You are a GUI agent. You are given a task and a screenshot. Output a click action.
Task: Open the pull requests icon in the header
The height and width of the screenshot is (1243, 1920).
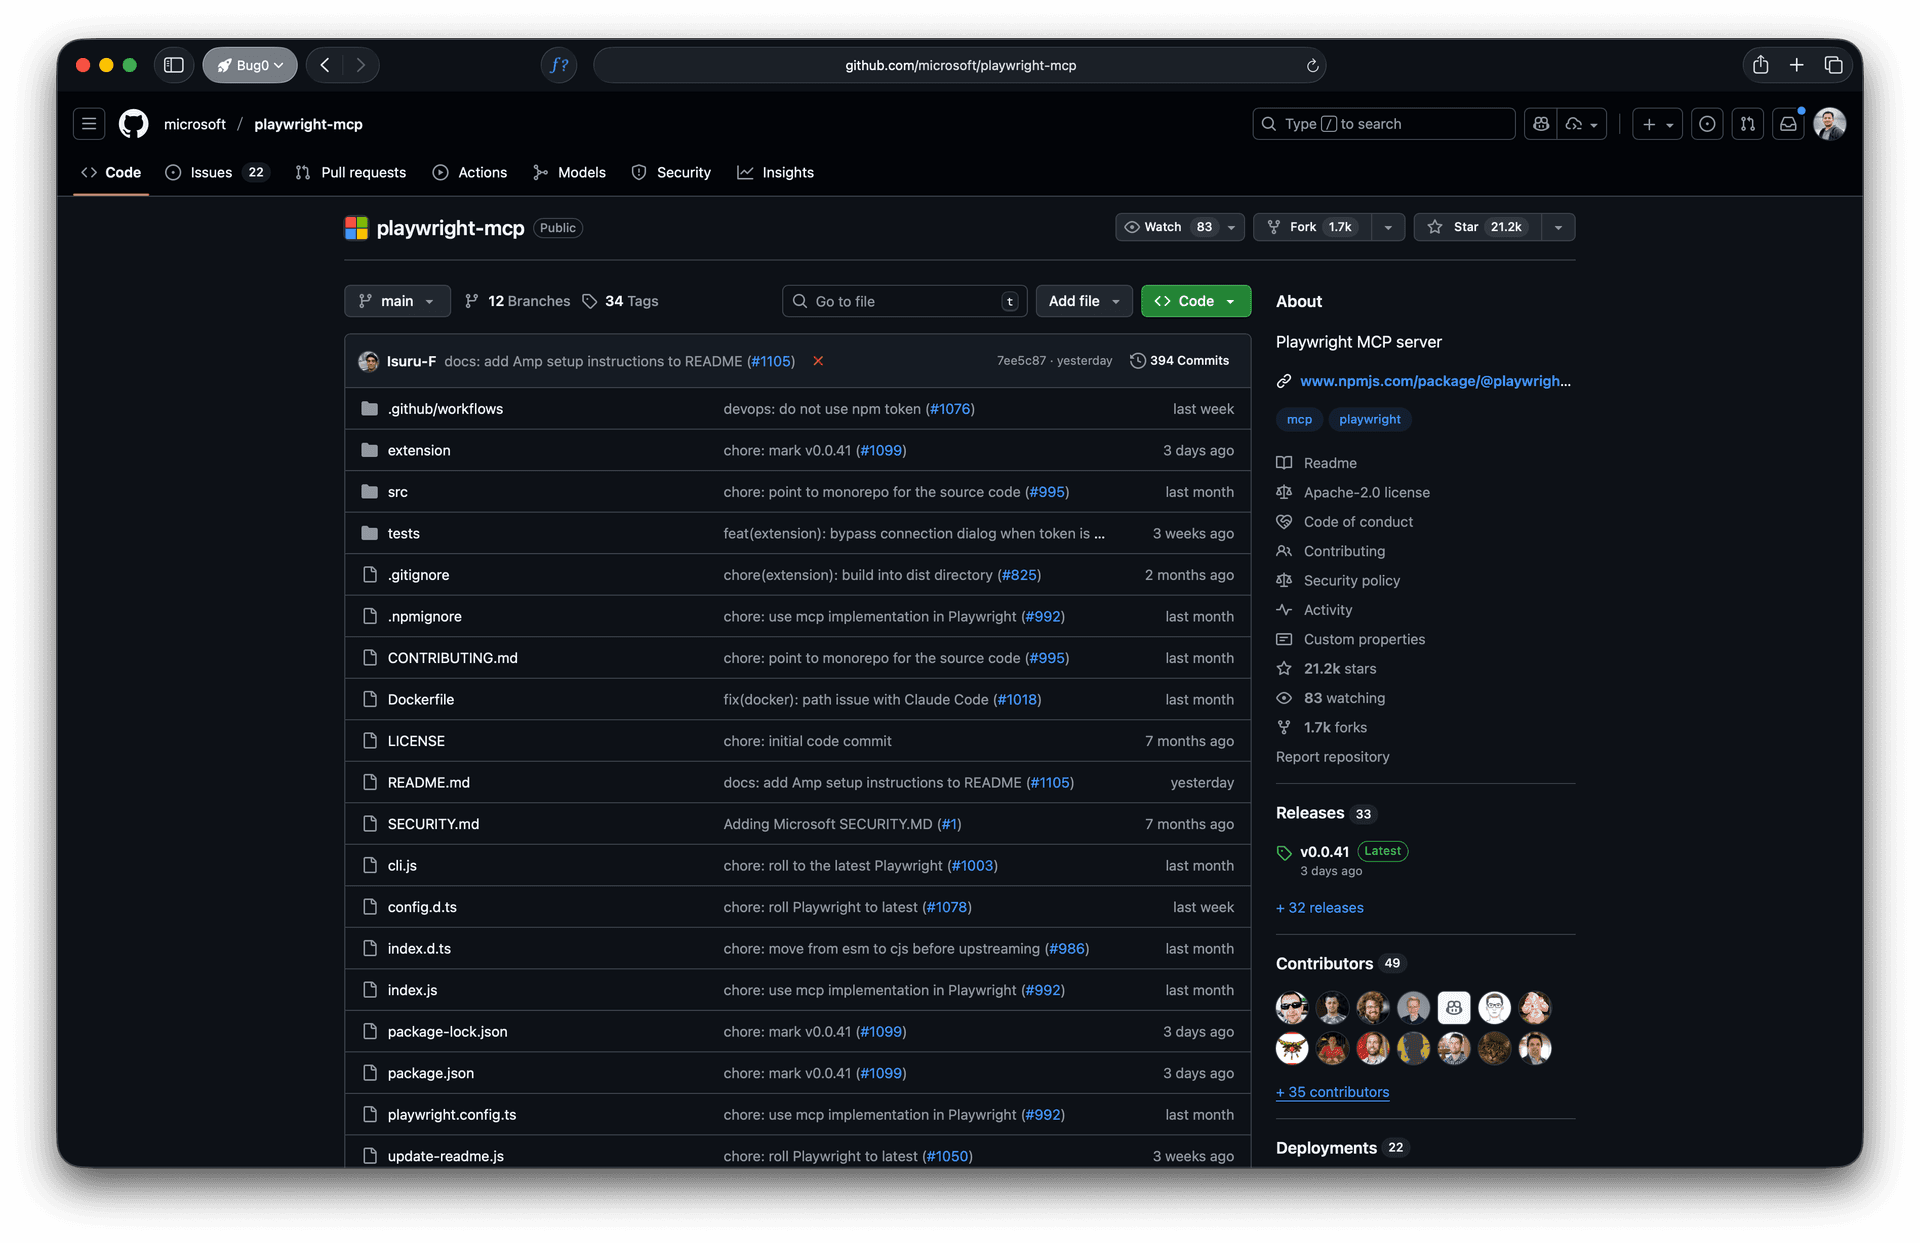(1747, 124)
